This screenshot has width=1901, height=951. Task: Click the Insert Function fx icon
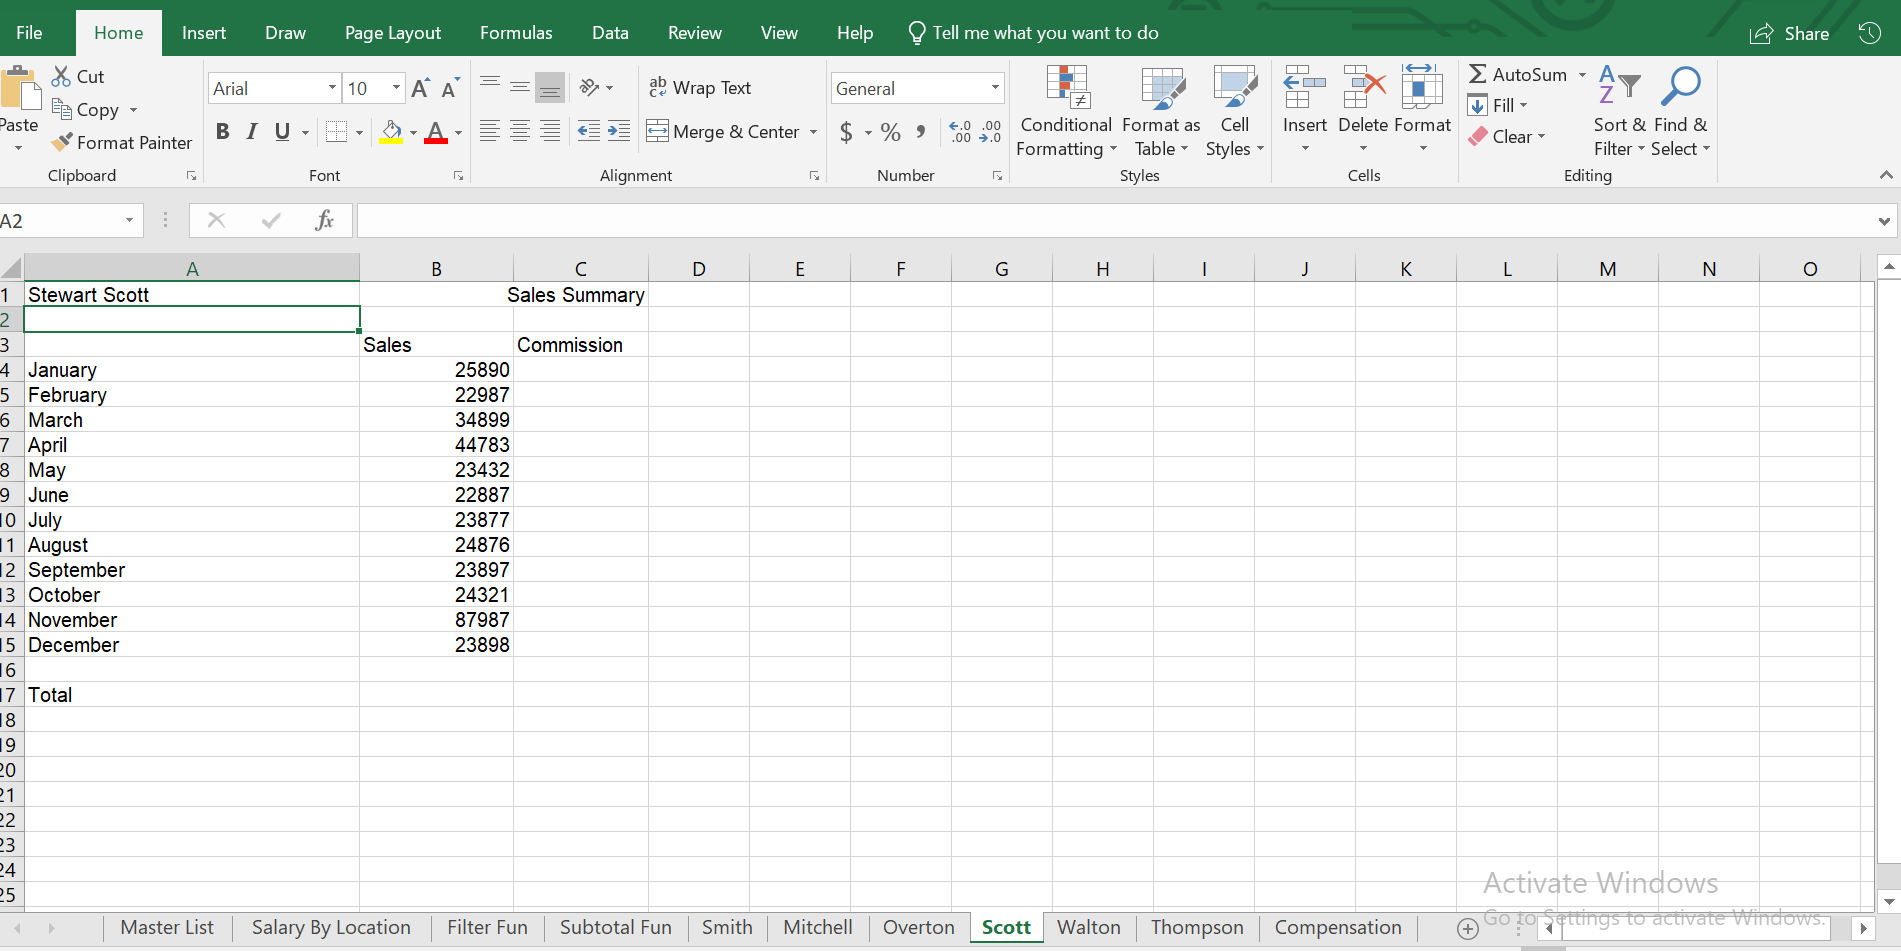(x=324, y=221)
